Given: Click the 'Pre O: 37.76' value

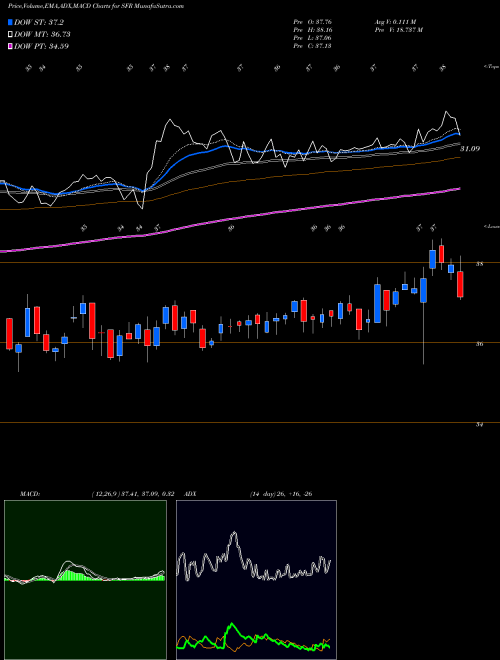Looking at the screenshot, I should [x=313, y=22].
